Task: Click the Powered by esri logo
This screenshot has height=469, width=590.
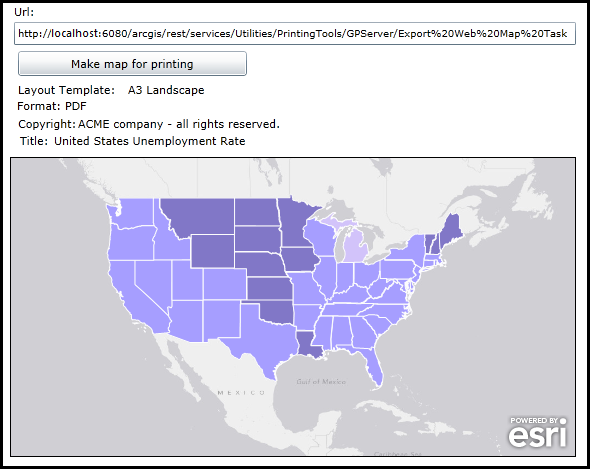Action: point(538,432)
